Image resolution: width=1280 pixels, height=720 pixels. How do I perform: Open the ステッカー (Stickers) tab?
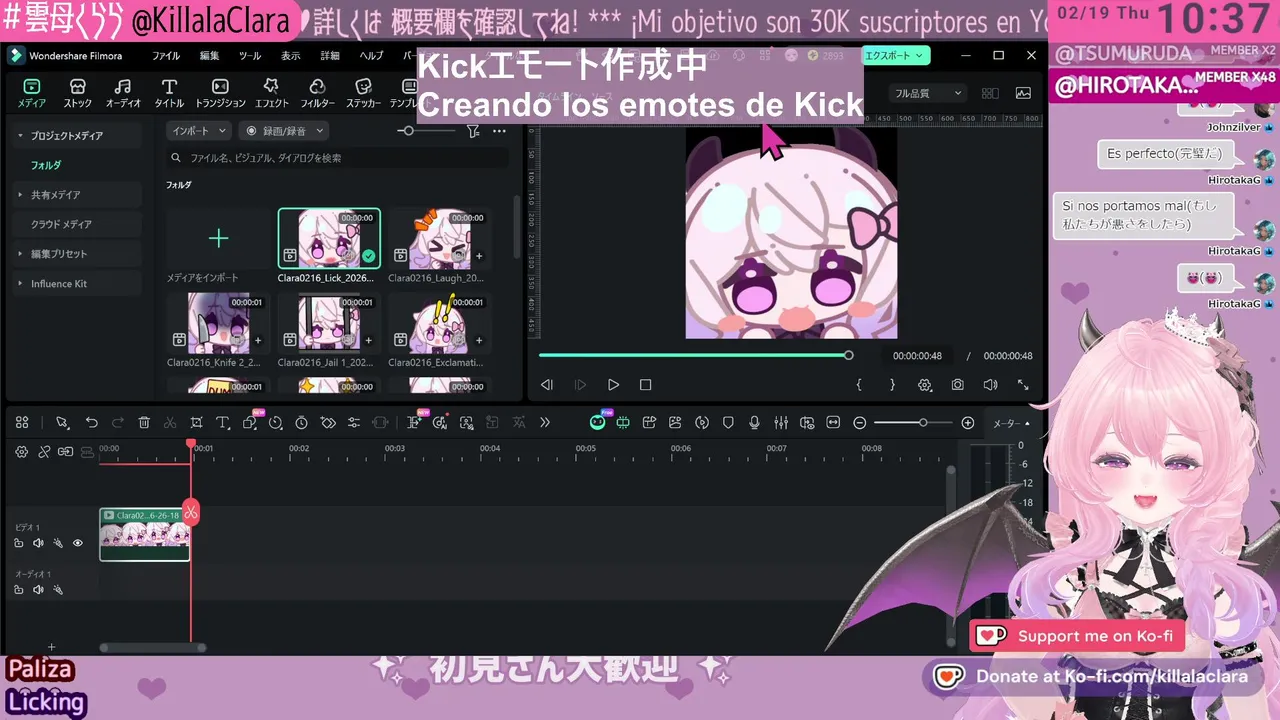point(364,93)
